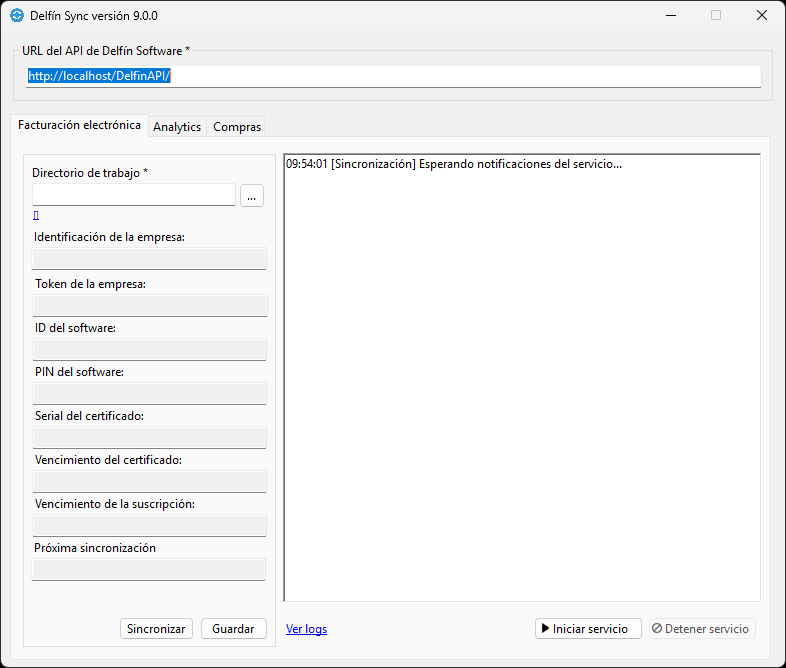Click the 'Directorio de trabajo *' label
The width and height of the screenshot is (786, 668).
pos(90,173)
